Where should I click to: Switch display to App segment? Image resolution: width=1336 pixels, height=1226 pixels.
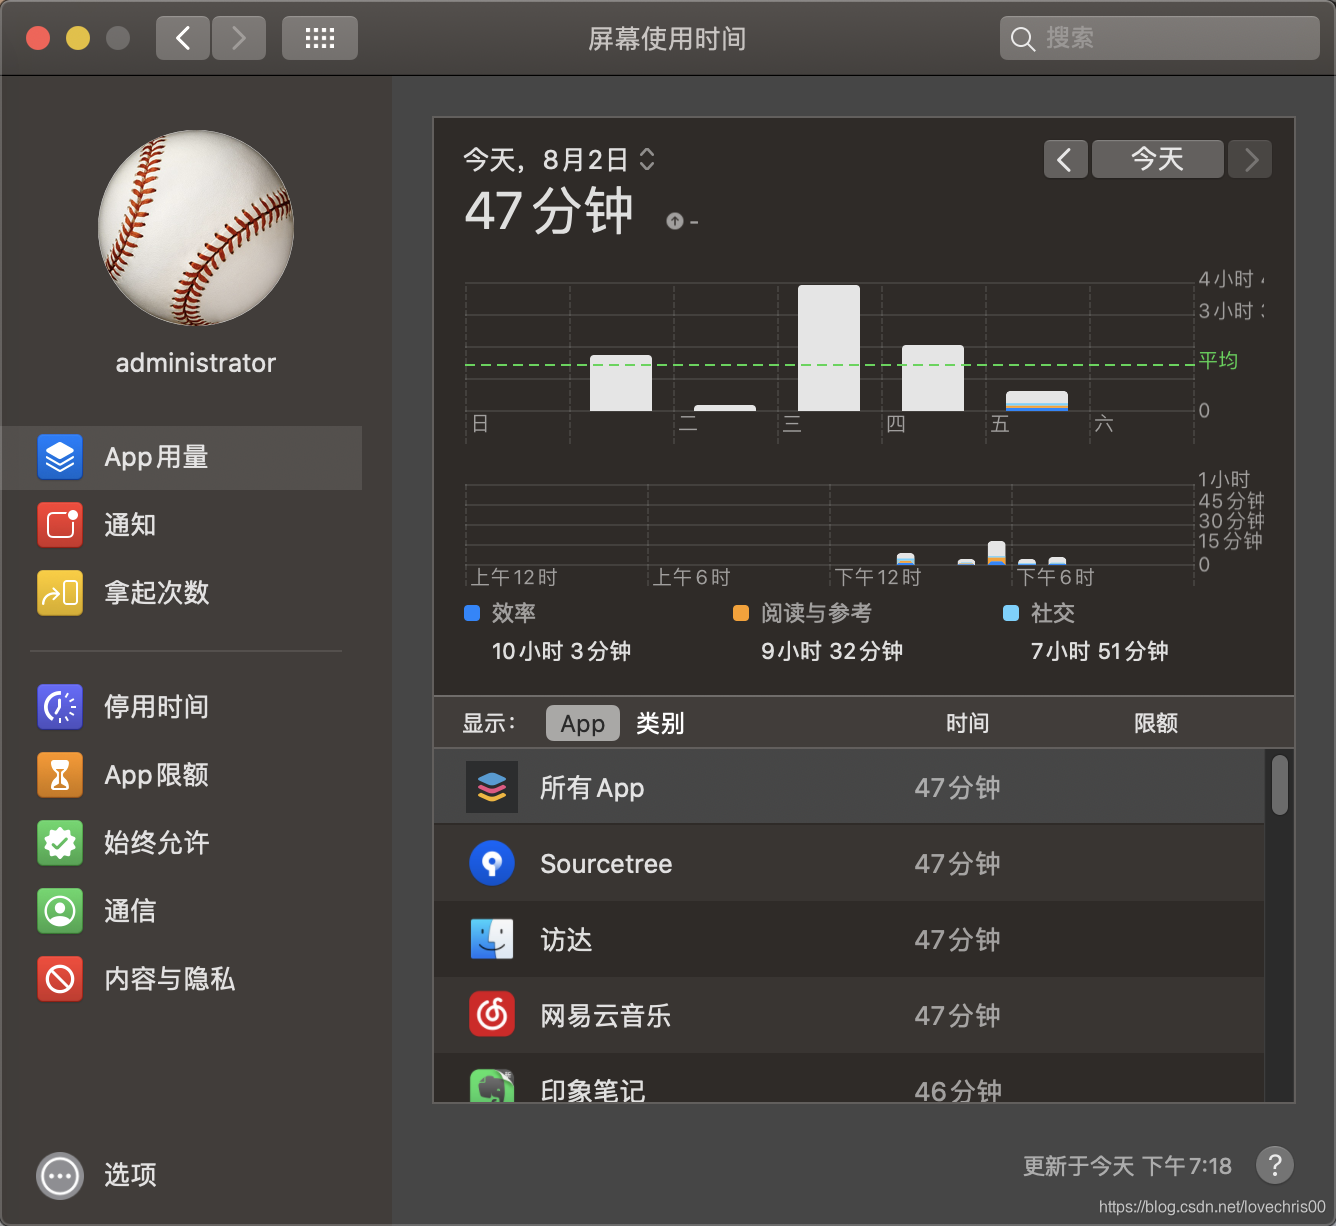[583, 723]
